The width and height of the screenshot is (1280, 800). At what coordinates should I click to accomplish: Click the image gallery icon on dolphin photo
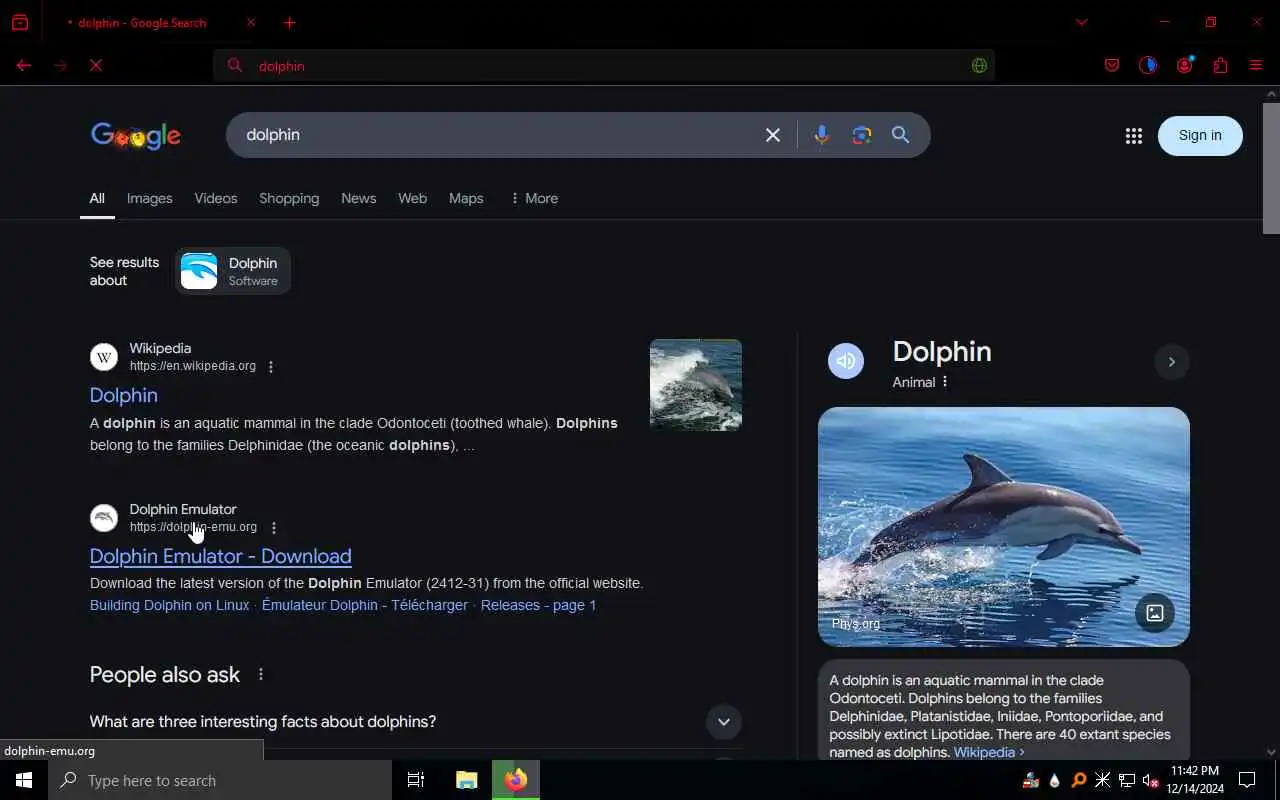point(1155,613)
